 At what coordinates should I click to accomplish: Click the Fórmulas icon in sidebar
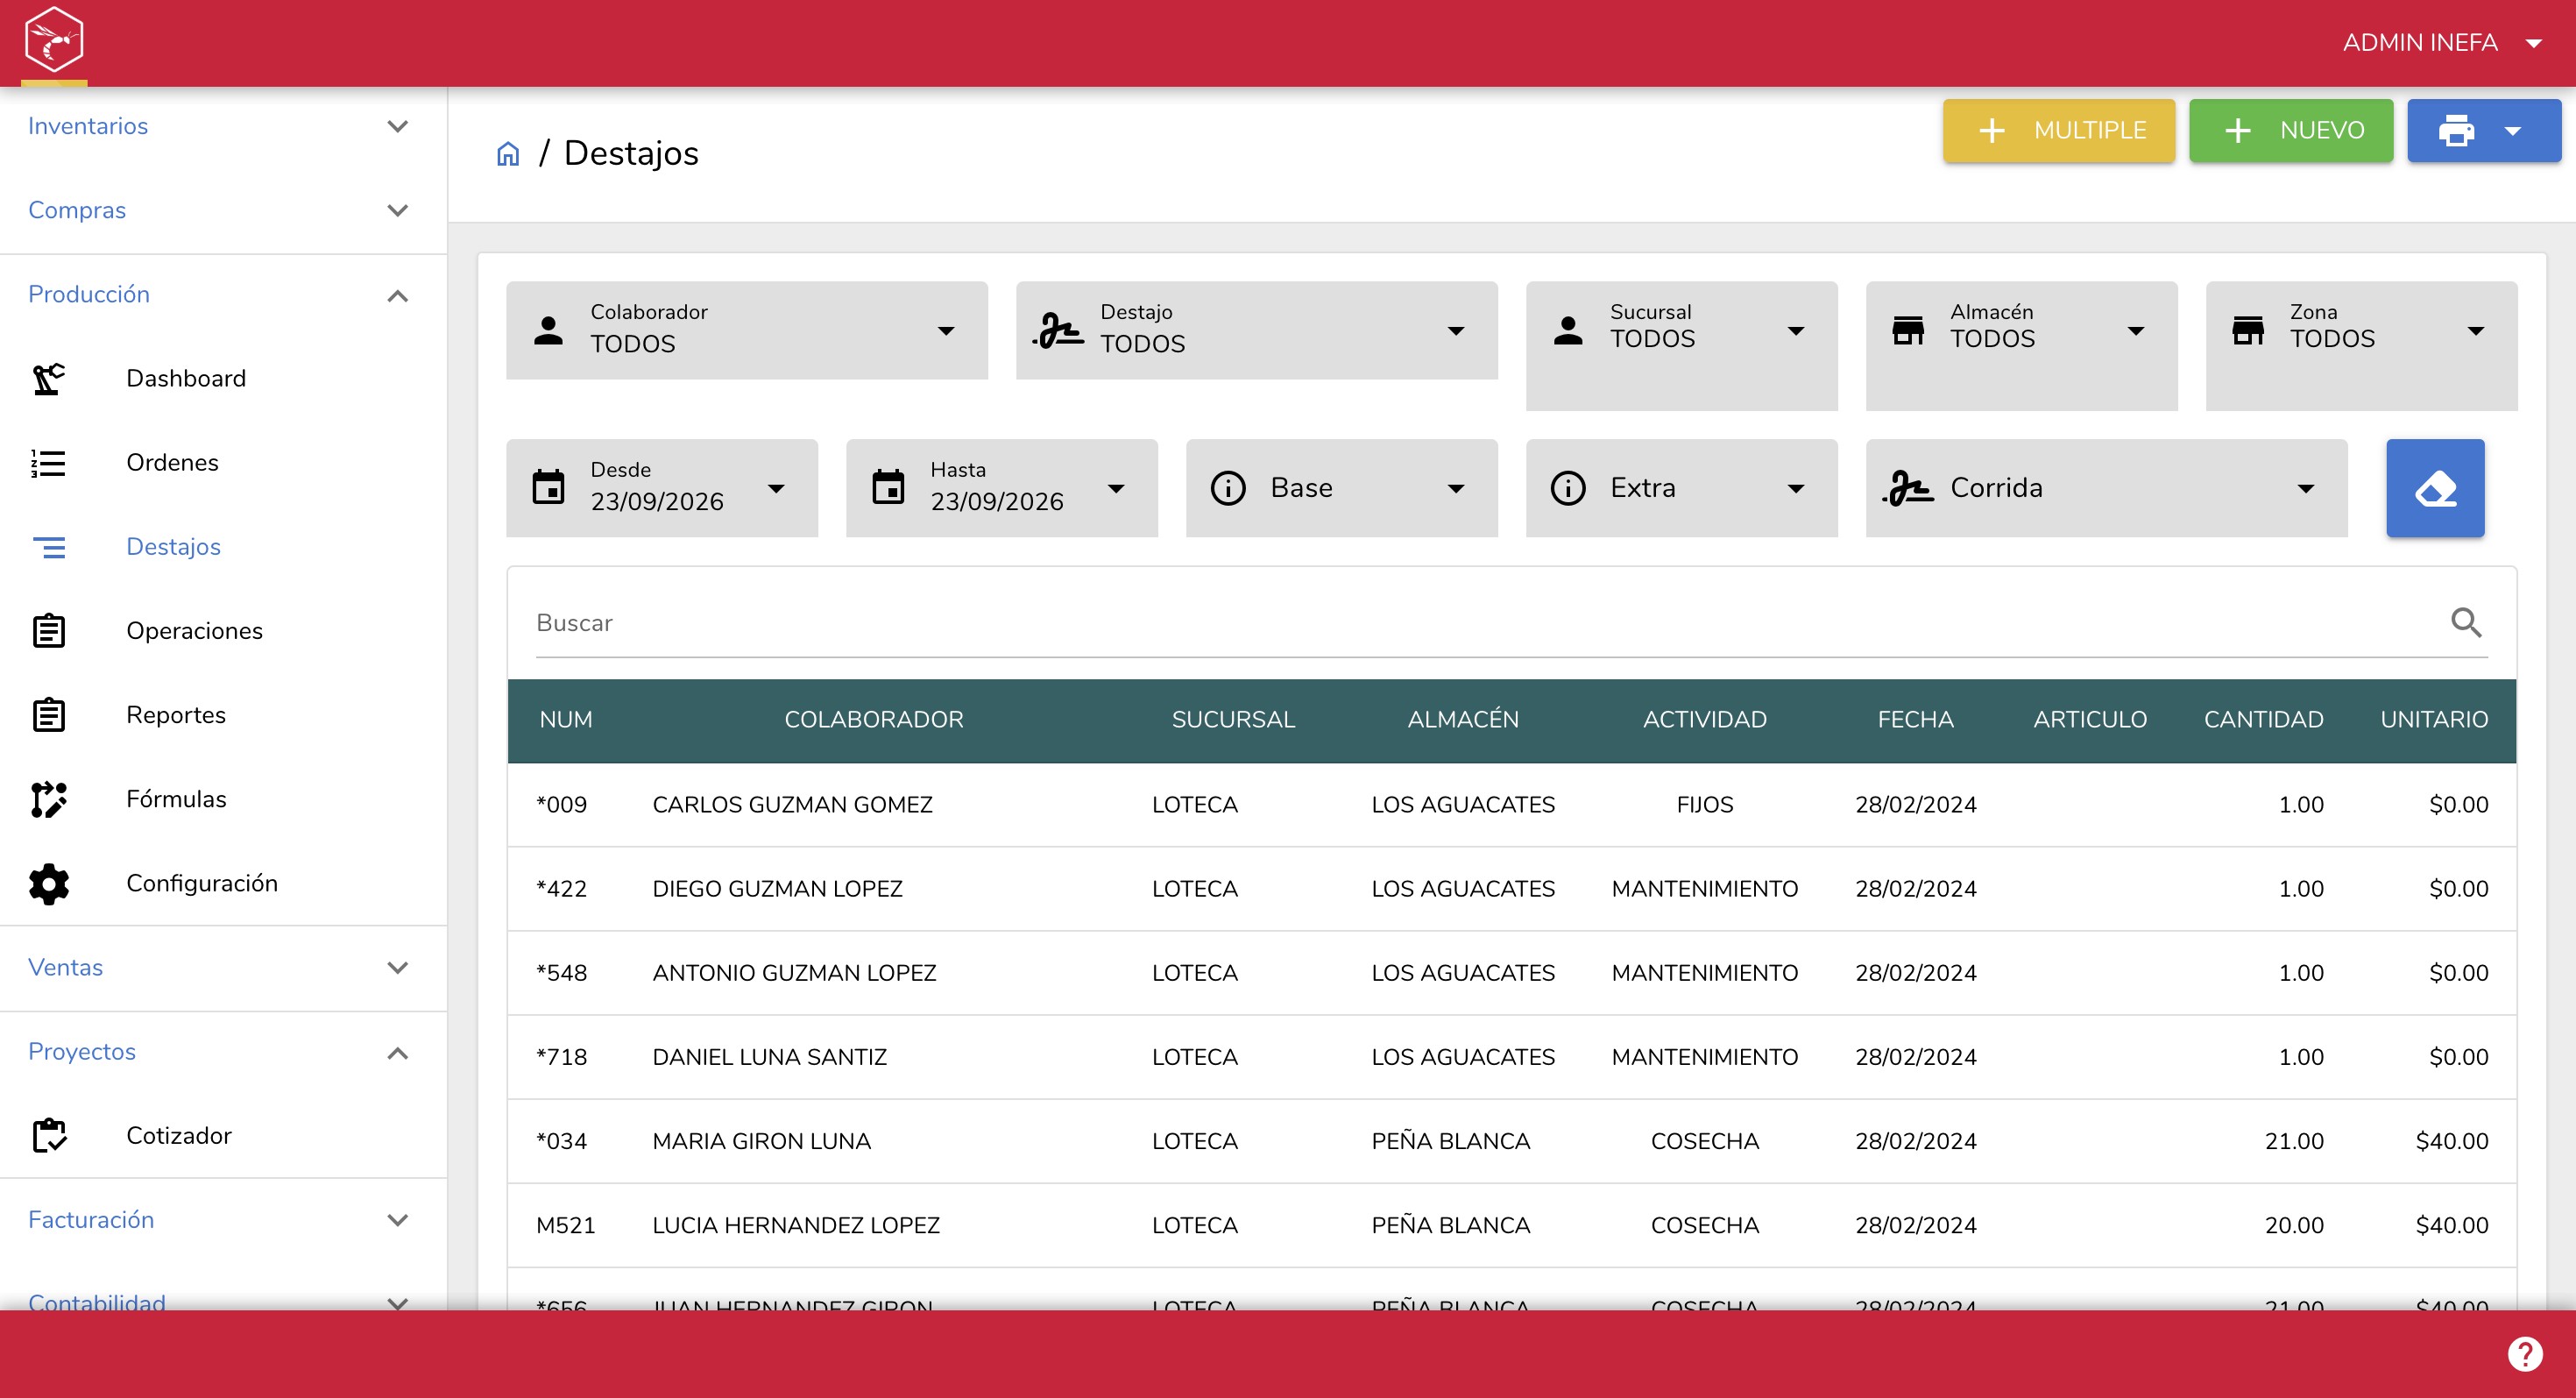(48, 799)
